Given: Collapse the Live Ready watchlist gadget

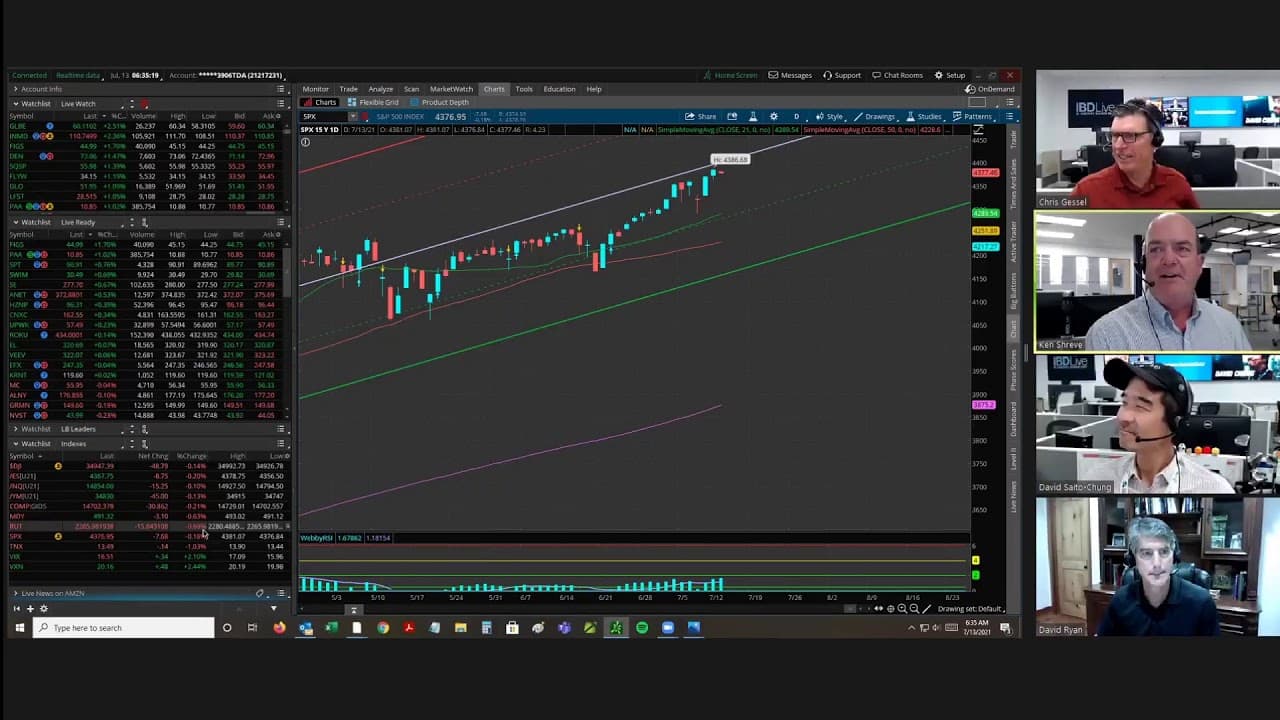Looking at the screenshot, I should point(15,222).
